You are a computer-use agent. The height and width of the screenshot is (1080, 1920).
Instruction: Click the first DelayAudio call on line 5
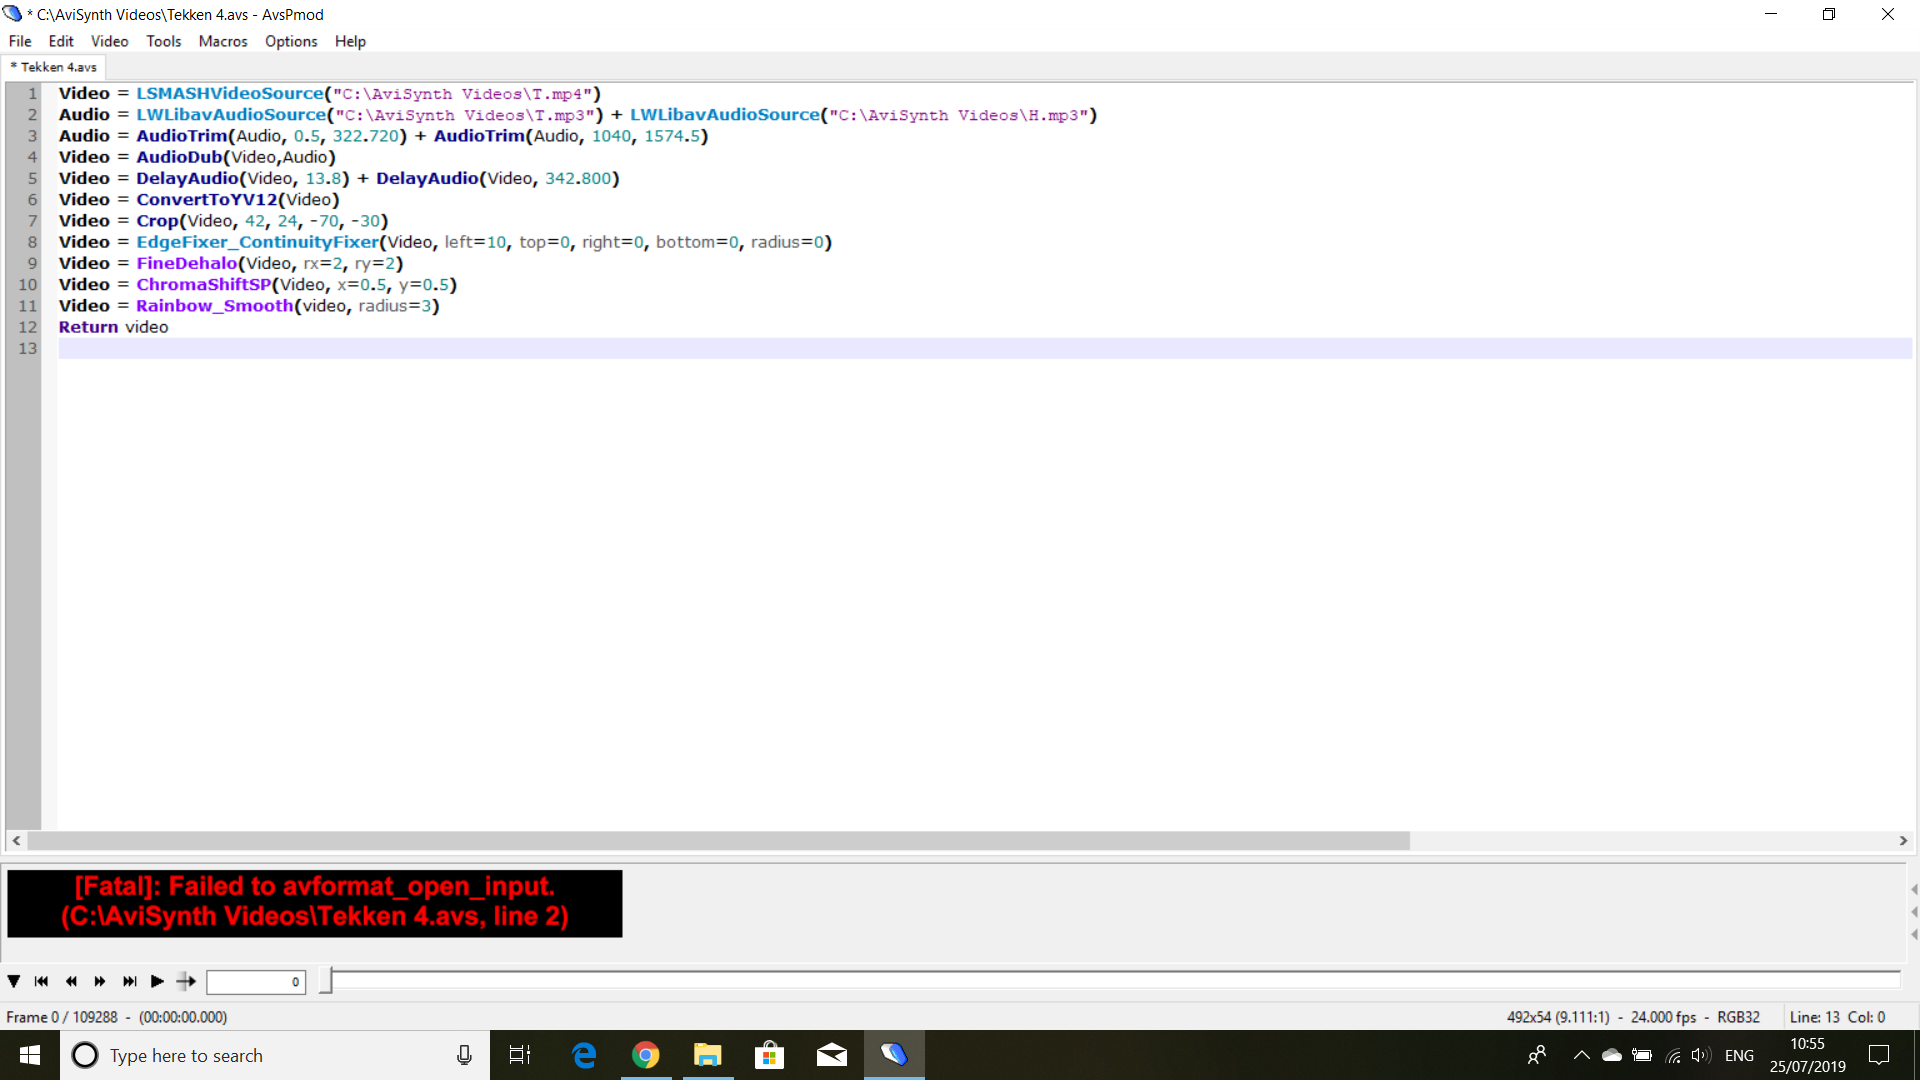click(187, 178)
